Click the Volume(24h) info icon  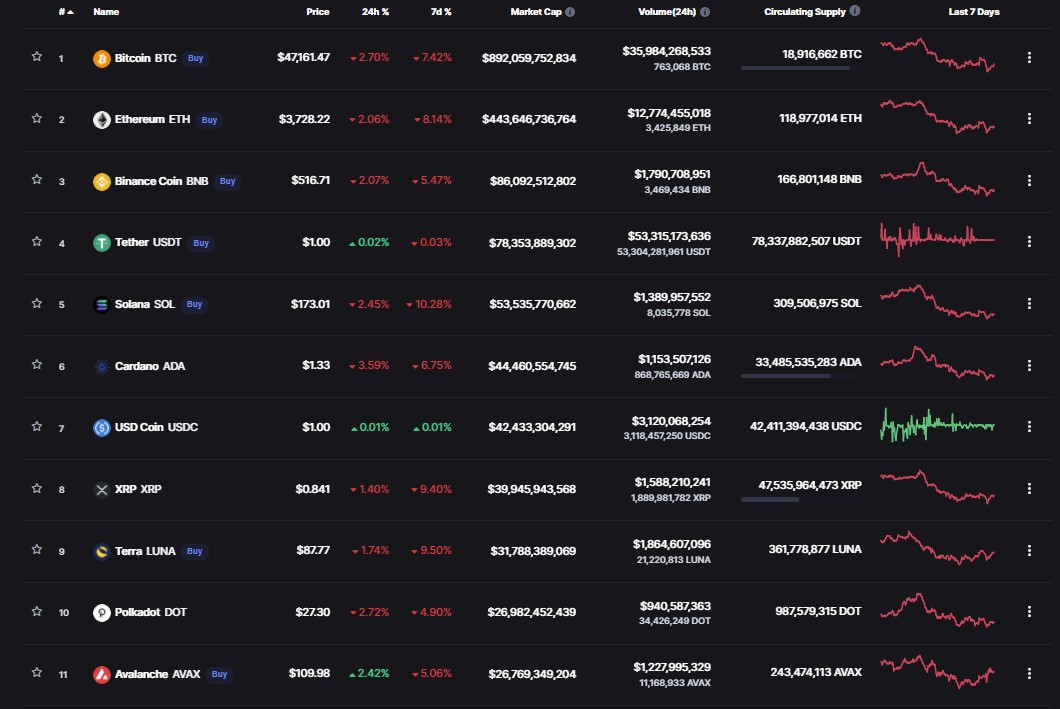click(705, 11)
